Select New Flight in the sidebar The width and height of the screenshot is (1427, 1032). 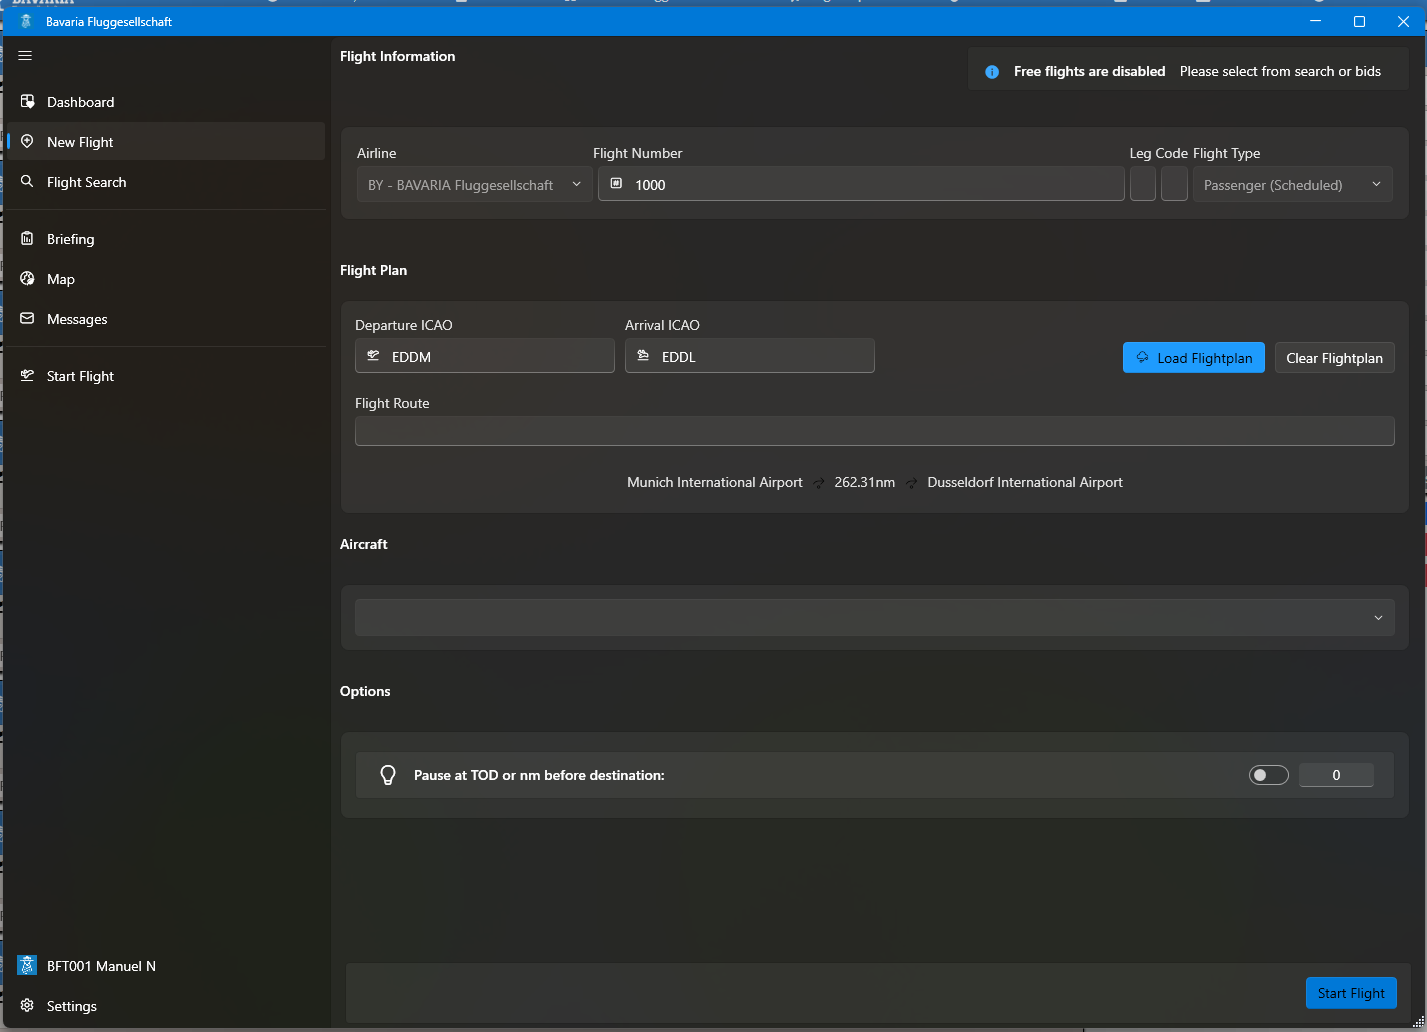166,142
